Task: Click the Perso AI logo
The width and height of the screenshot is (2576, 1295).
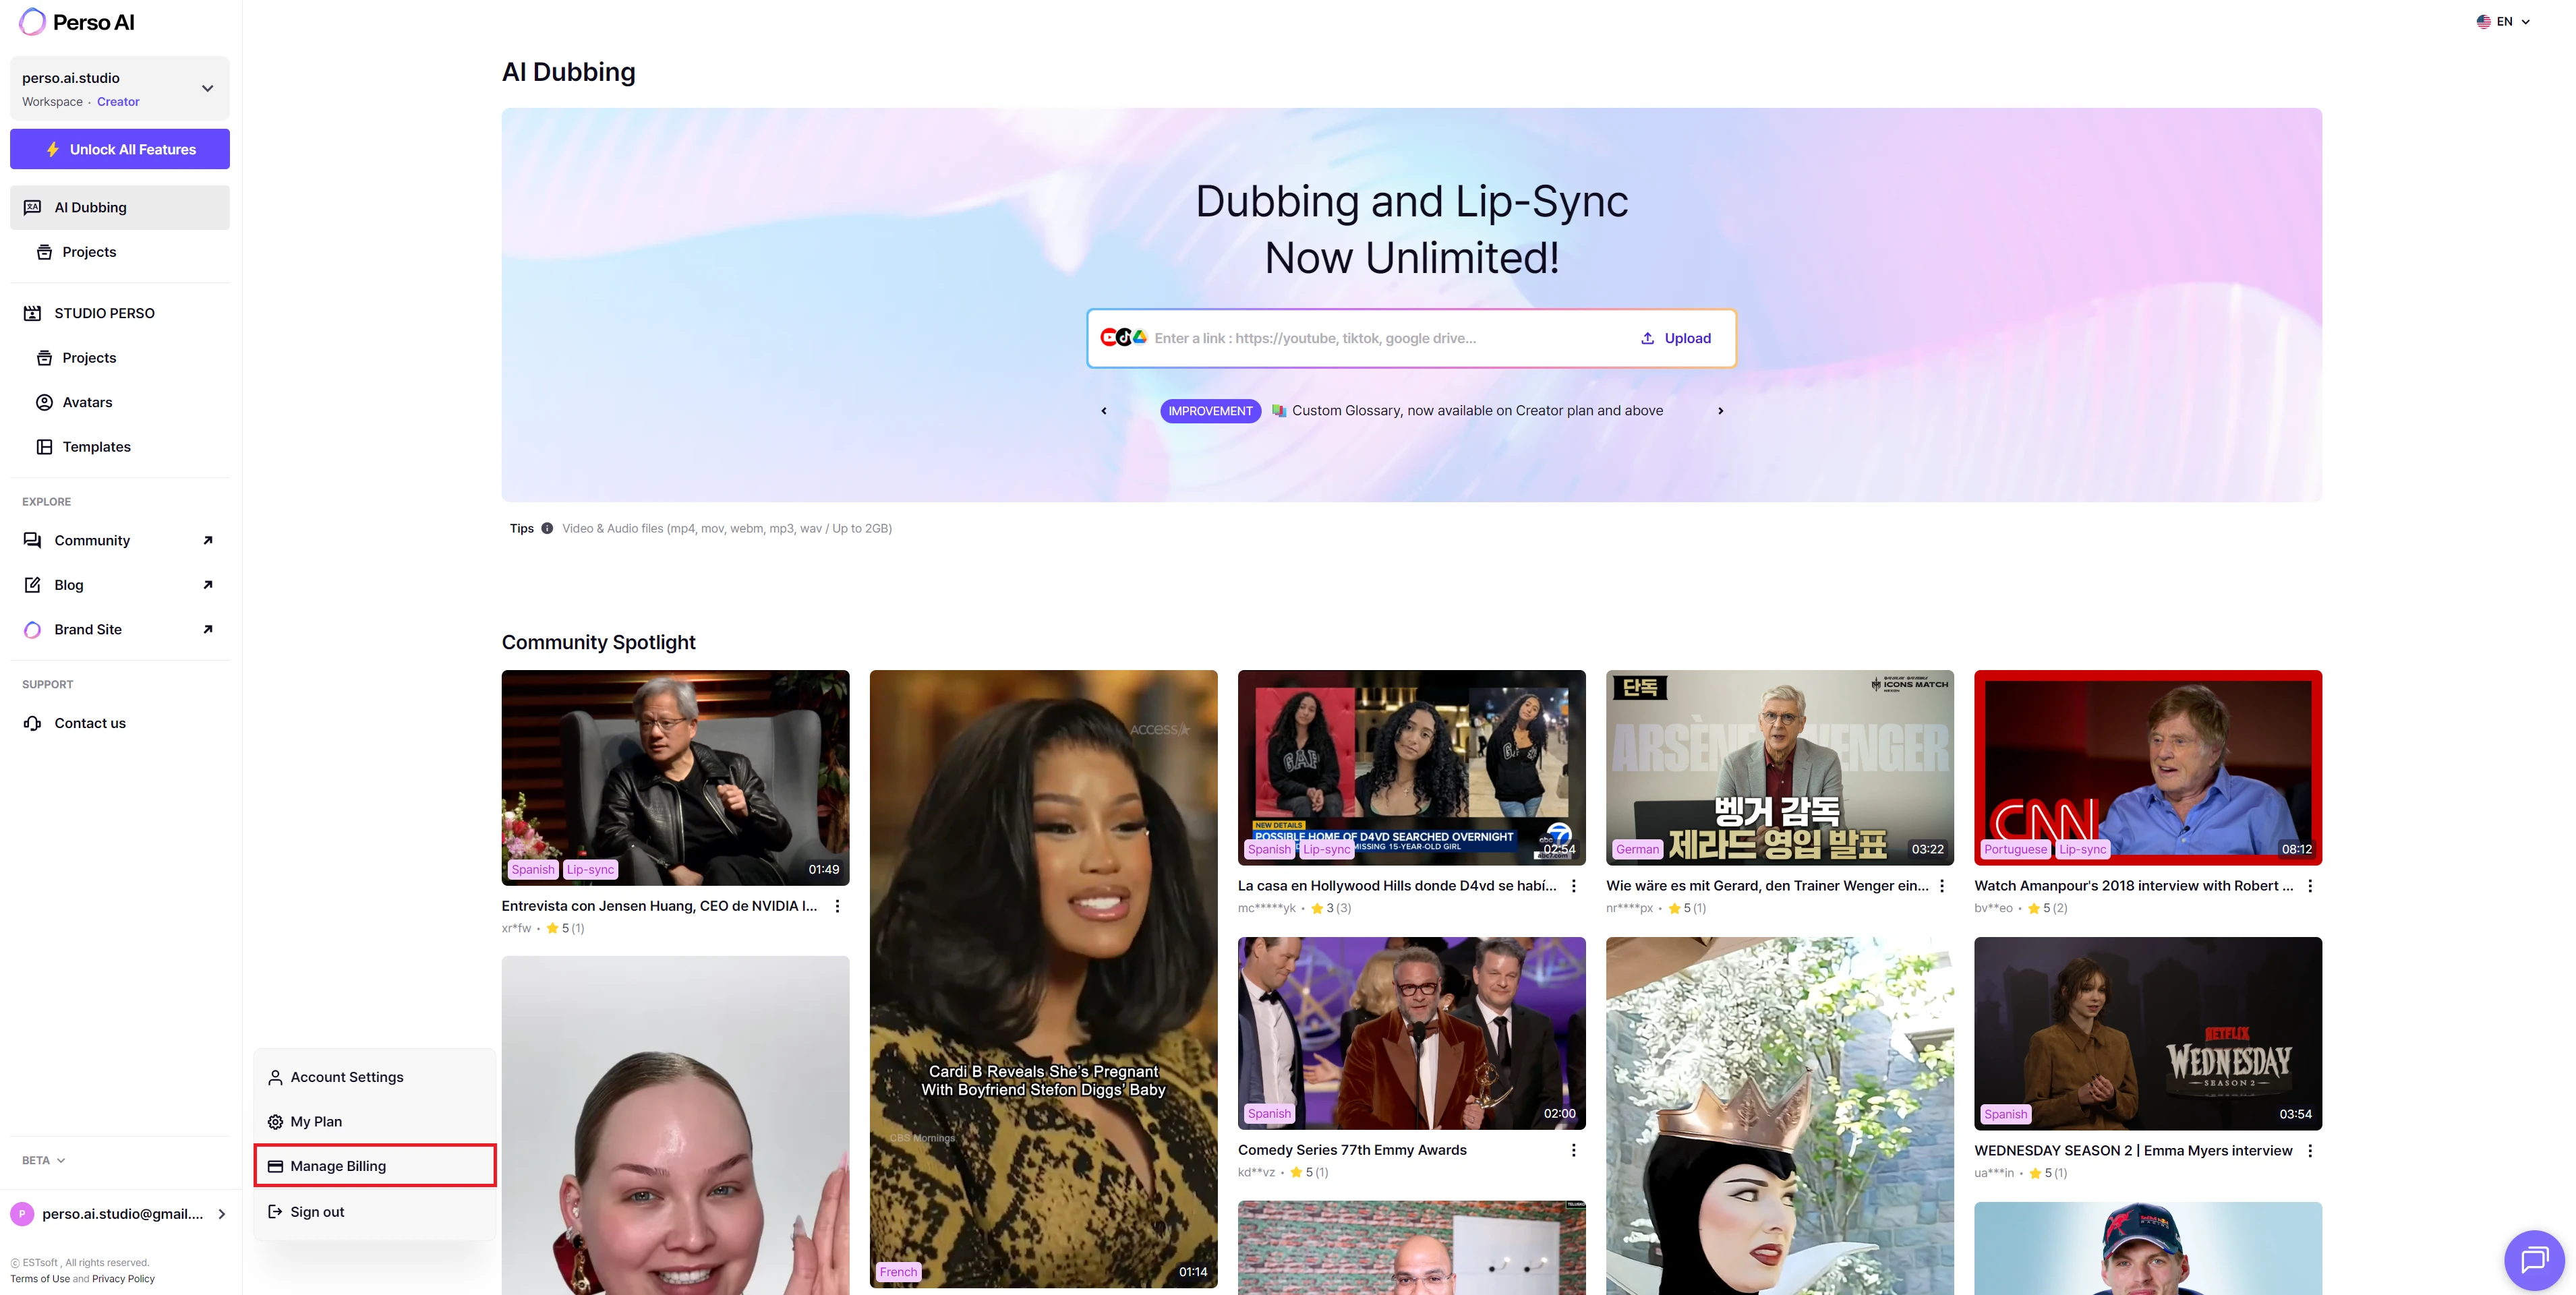Action: (76, 22)
